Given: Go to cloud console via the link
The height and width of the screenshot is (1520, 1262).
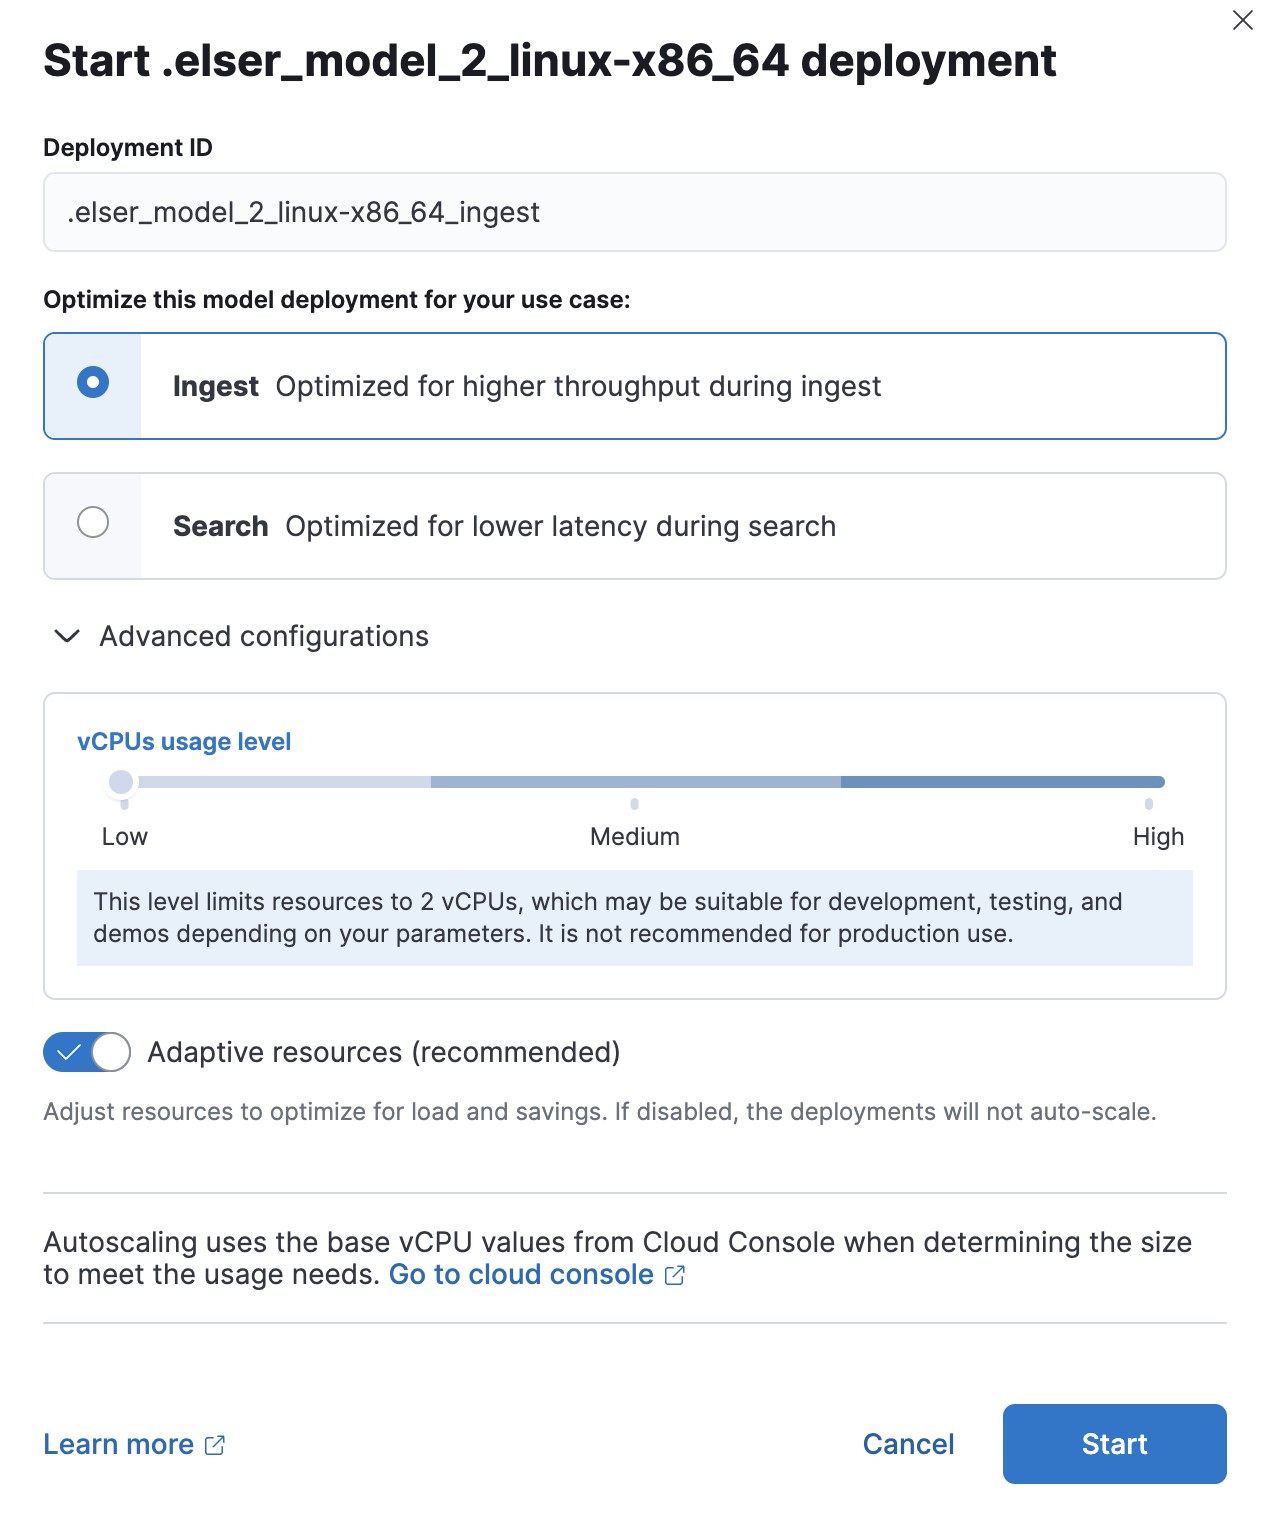Looking at the screenshot, I should tap(520, 1275).
